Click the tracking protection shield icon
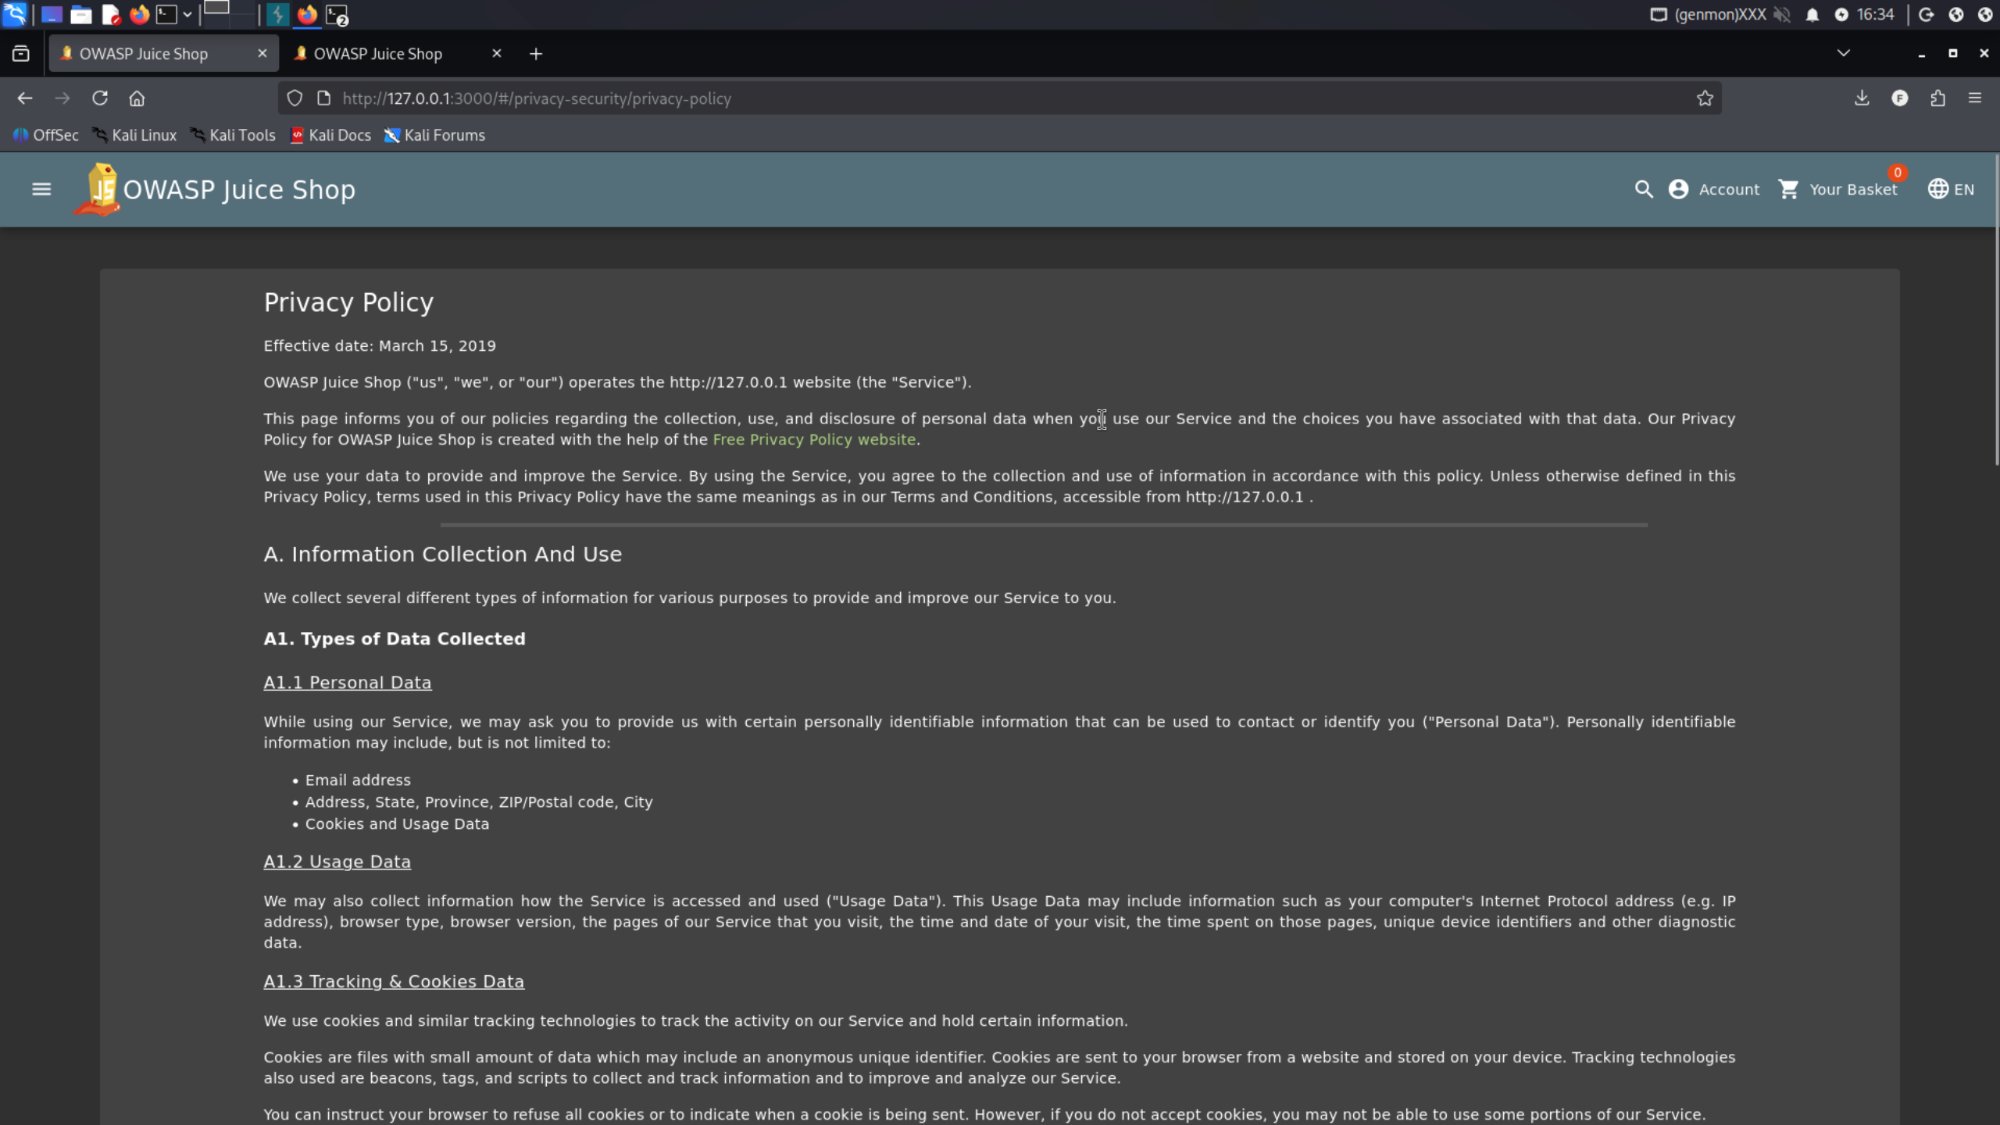This screenshot has height=1125, width=2000. pos(294,98)
